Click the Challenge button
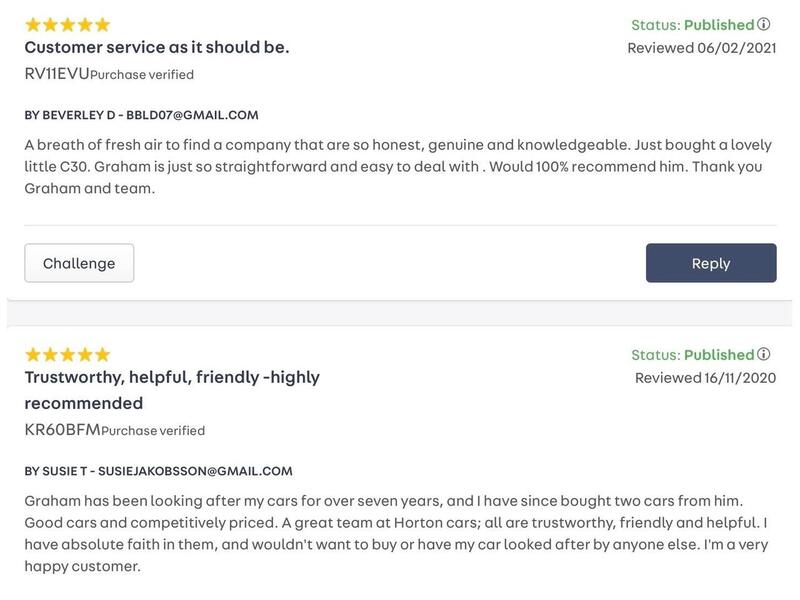 pos(79,263)
